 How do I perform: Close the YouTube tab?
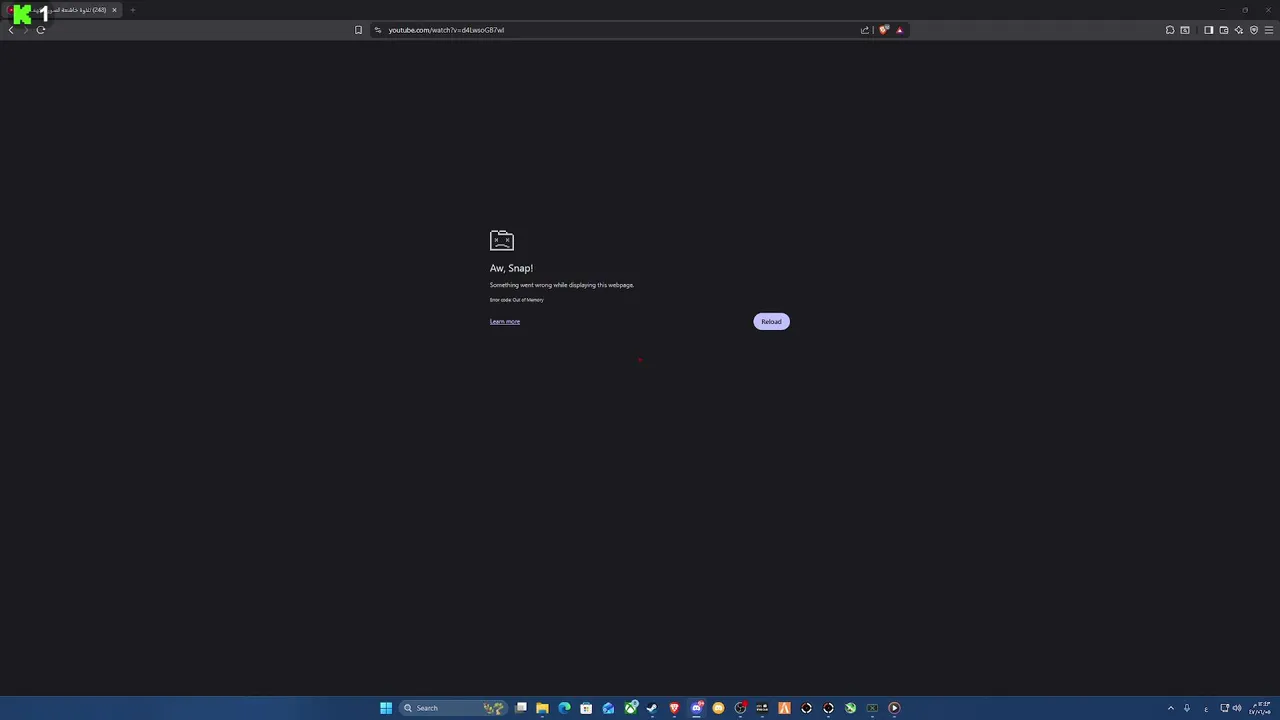tap(114, 10)
